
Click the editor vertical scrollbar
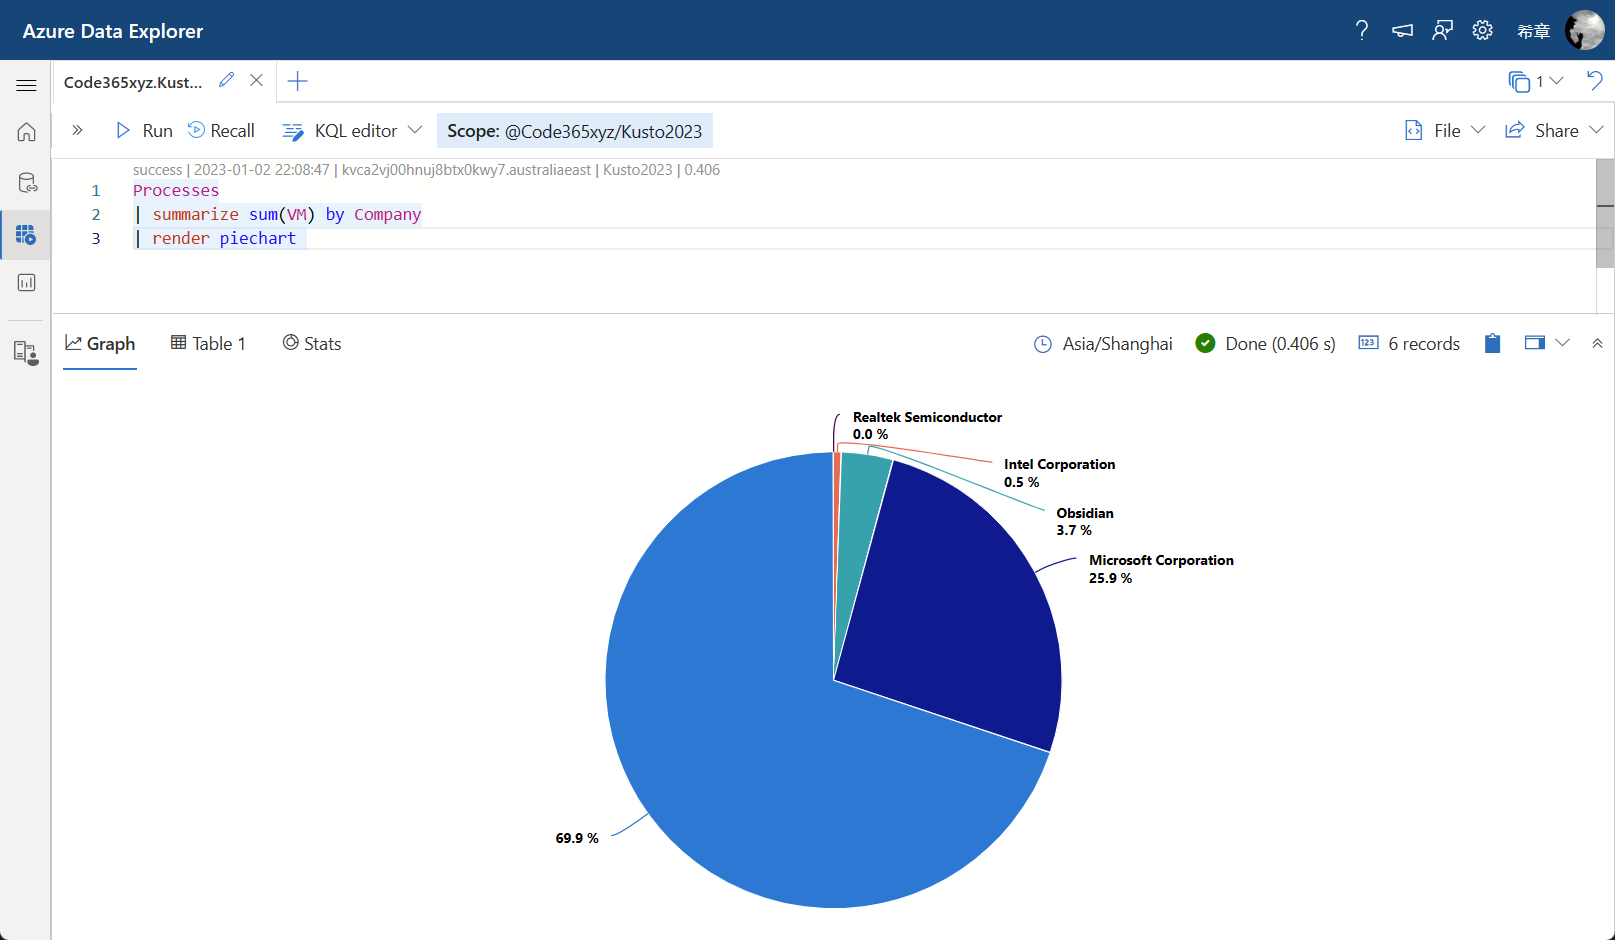1605,213
